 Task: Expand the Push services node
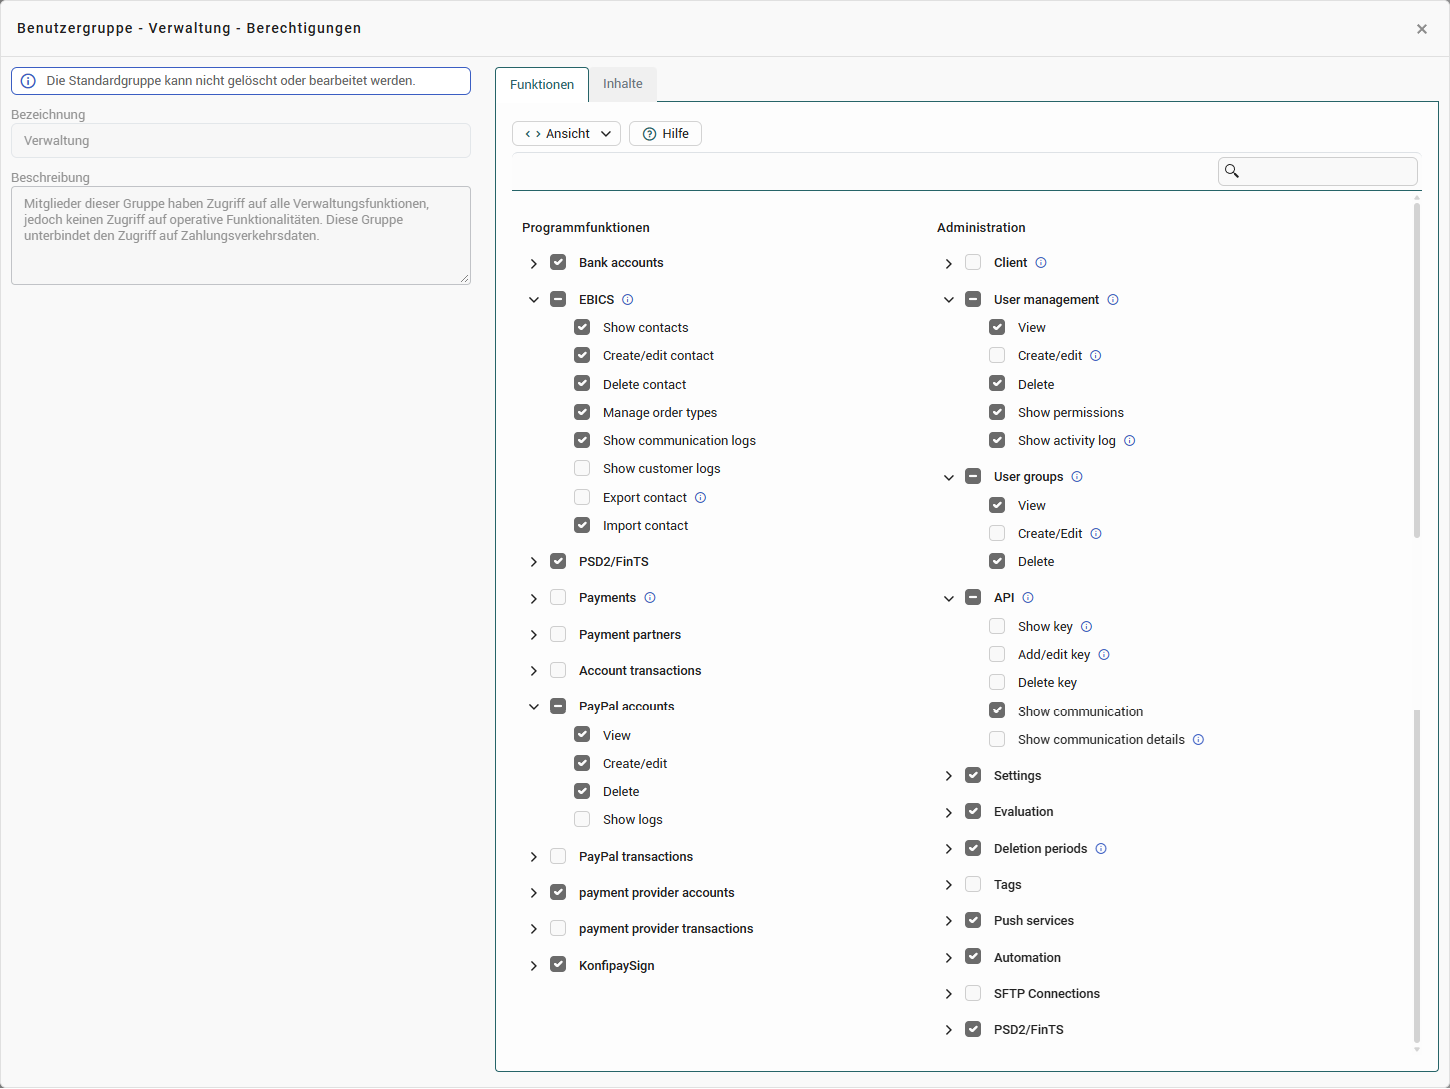point(949,921)
